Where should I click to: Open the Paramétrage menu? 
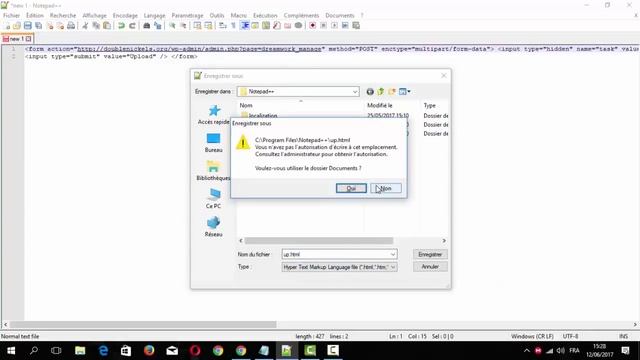click(x=187, y=16)
